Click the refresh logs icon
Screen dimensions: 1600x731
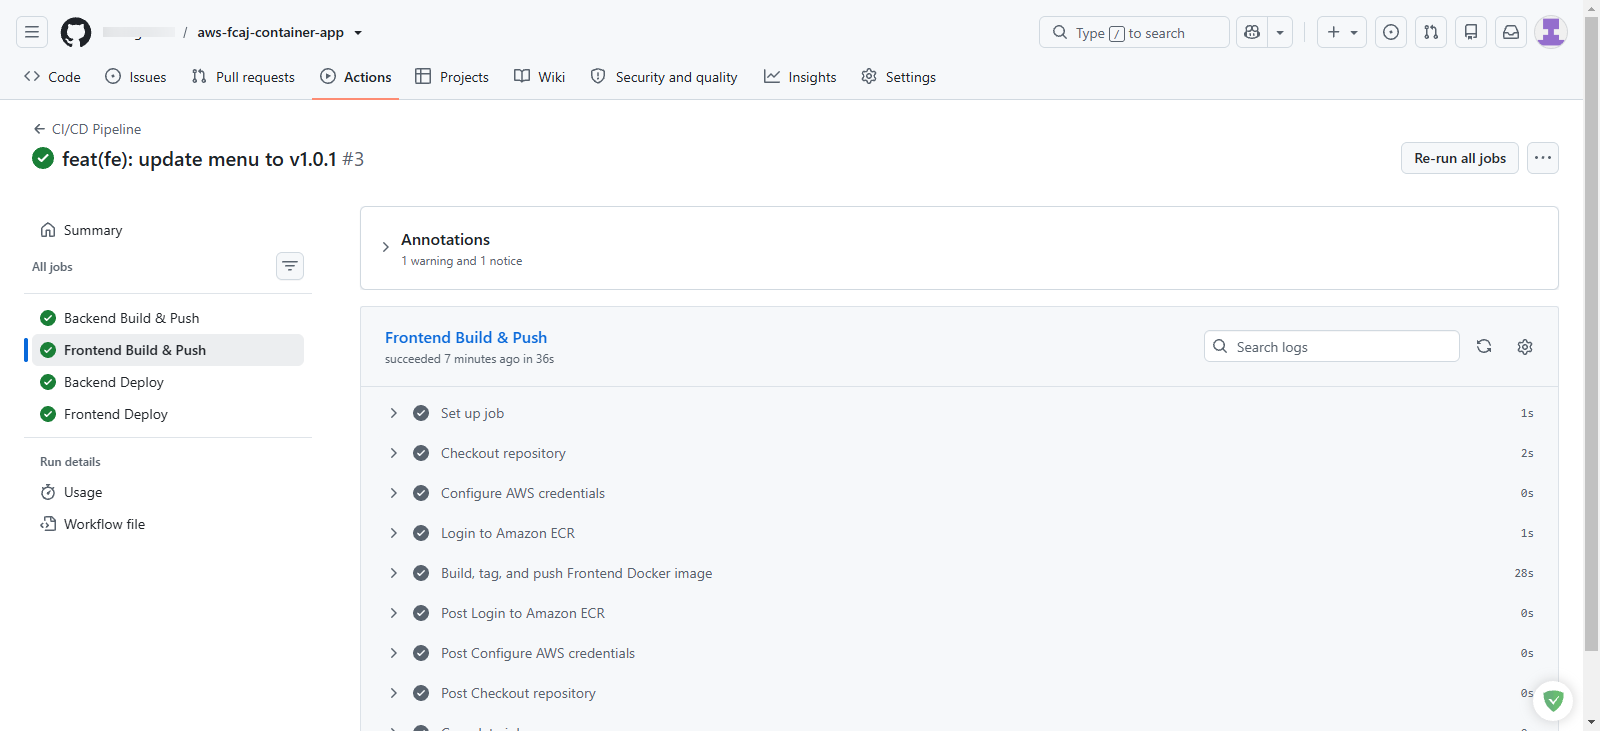(x=1484, y=346)
